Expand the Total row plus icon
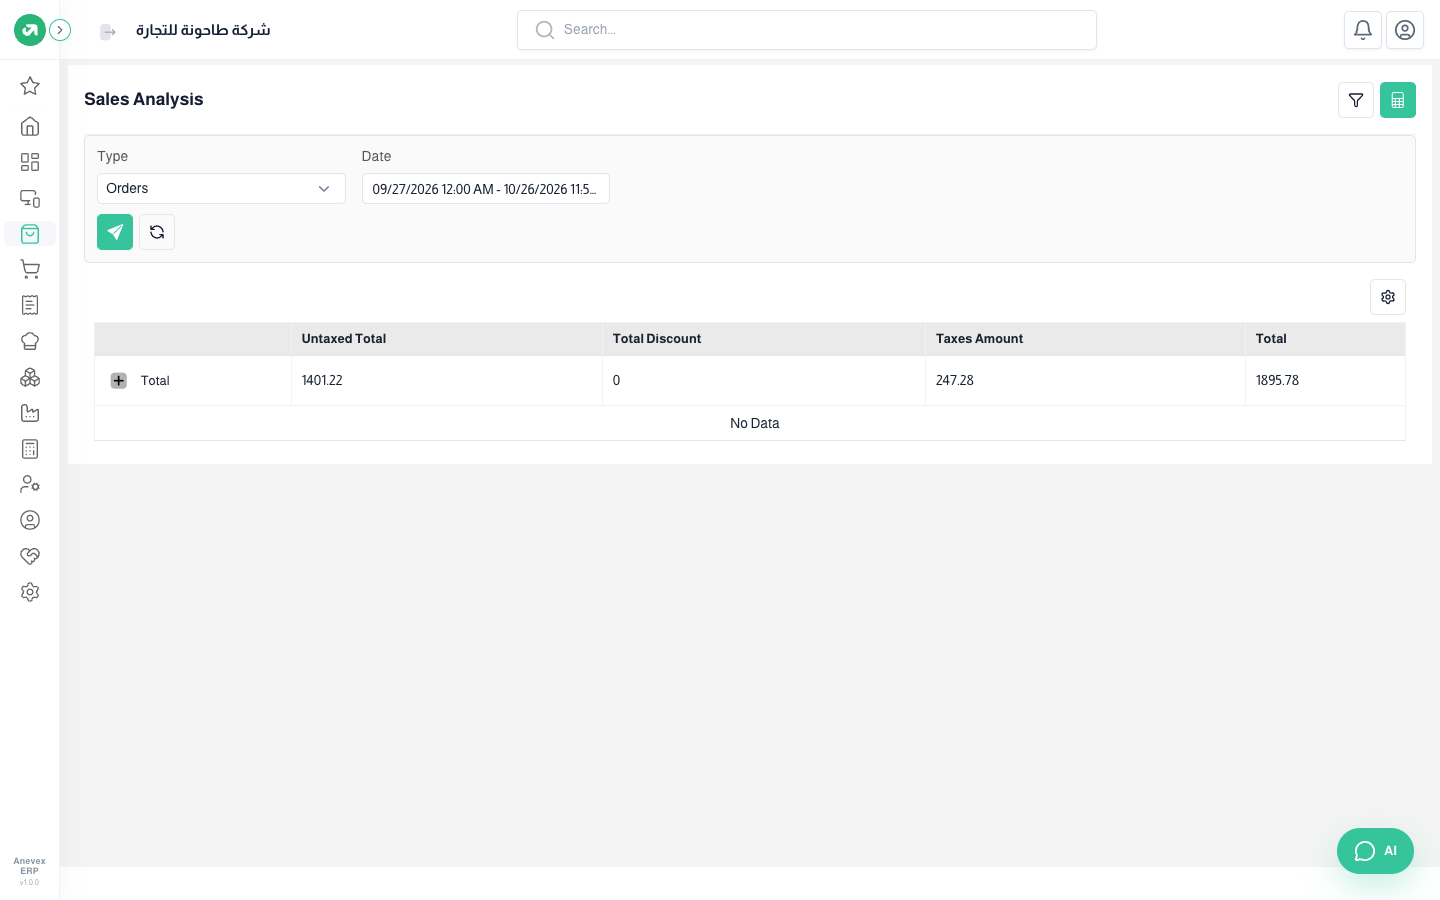 click(119, 381)
